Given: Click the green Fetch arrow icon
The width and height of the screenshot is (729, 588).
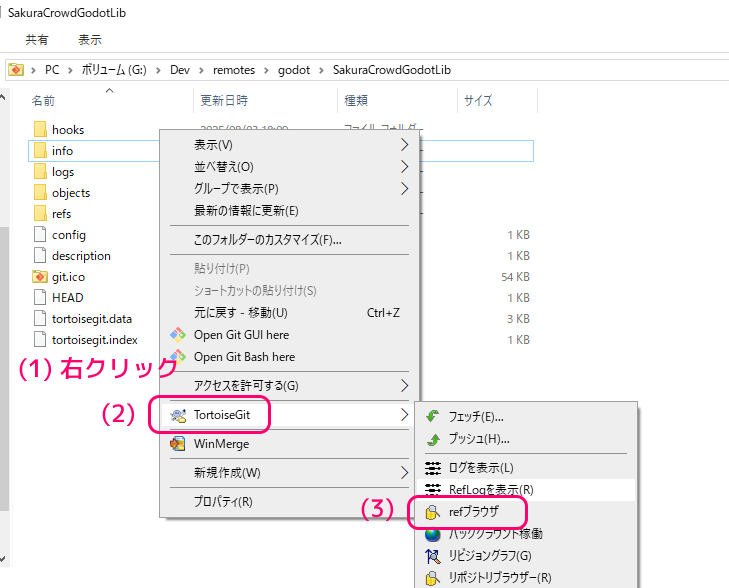Looking at the screenshot, I should click(433, 417).
